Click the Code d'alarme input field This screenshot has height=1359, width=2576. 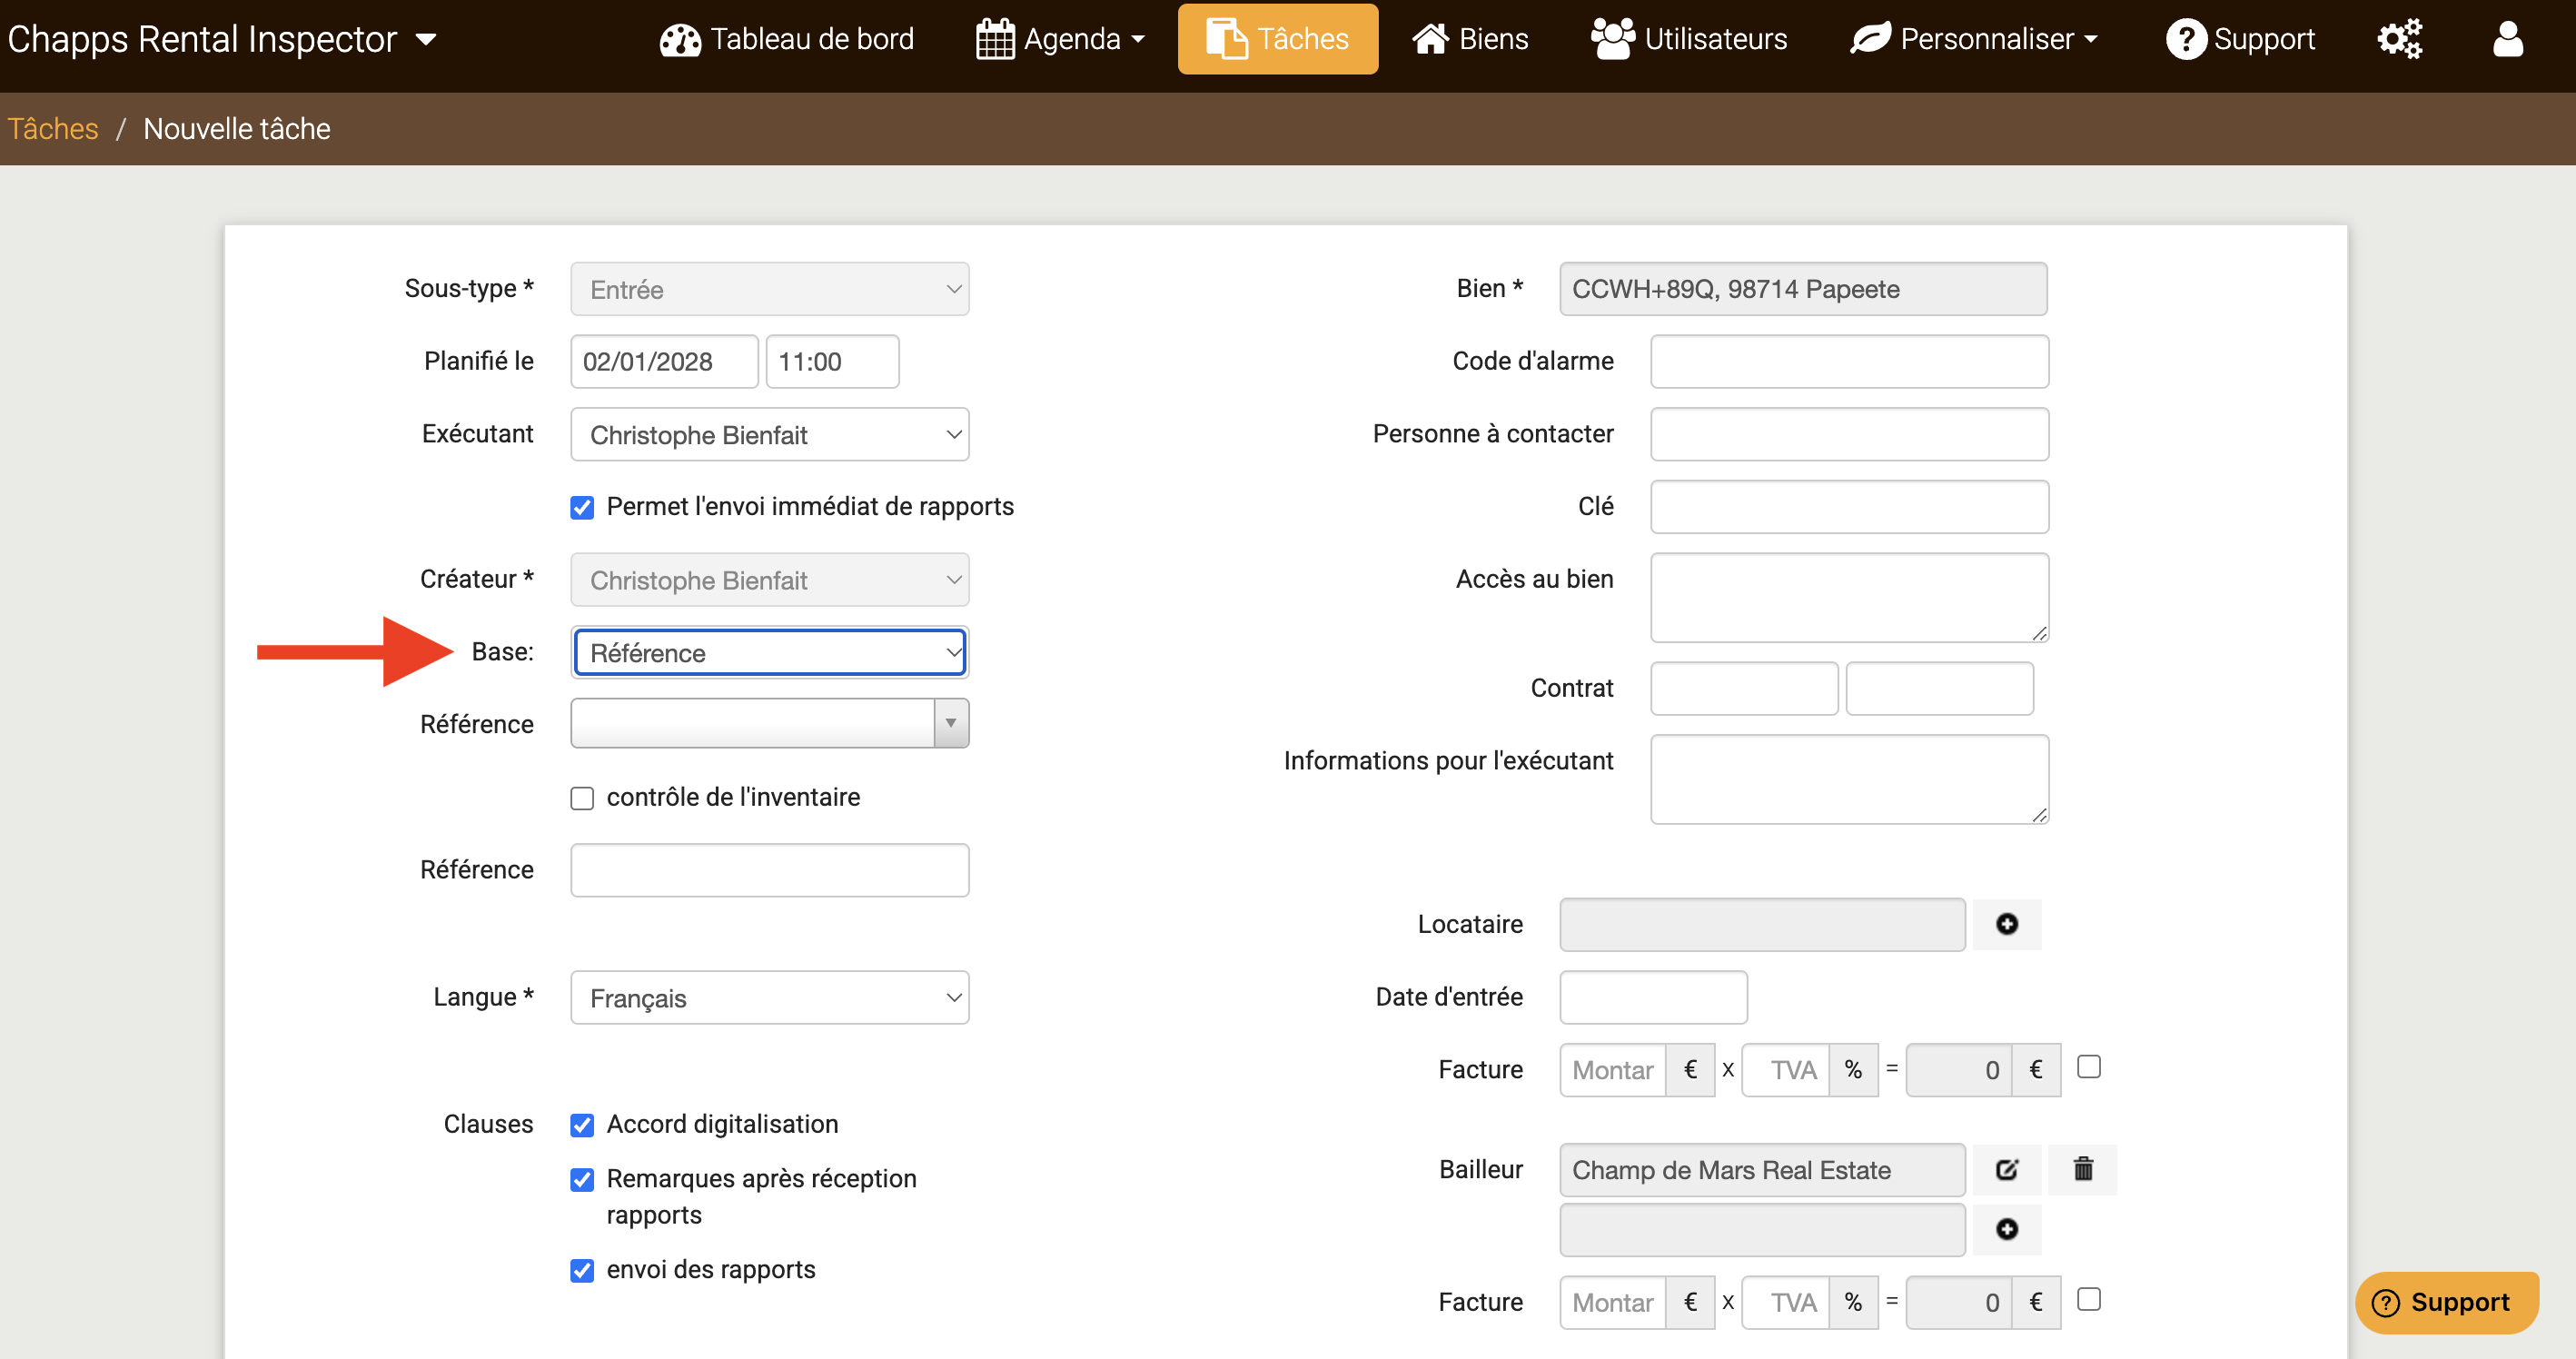click(x=1848, y=362)
